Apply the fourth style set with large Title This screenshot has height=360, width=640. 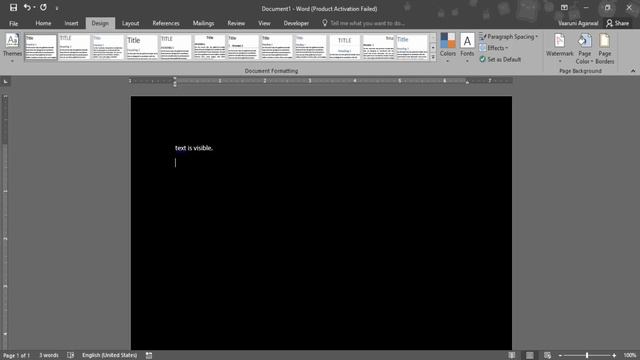[142, 47]
